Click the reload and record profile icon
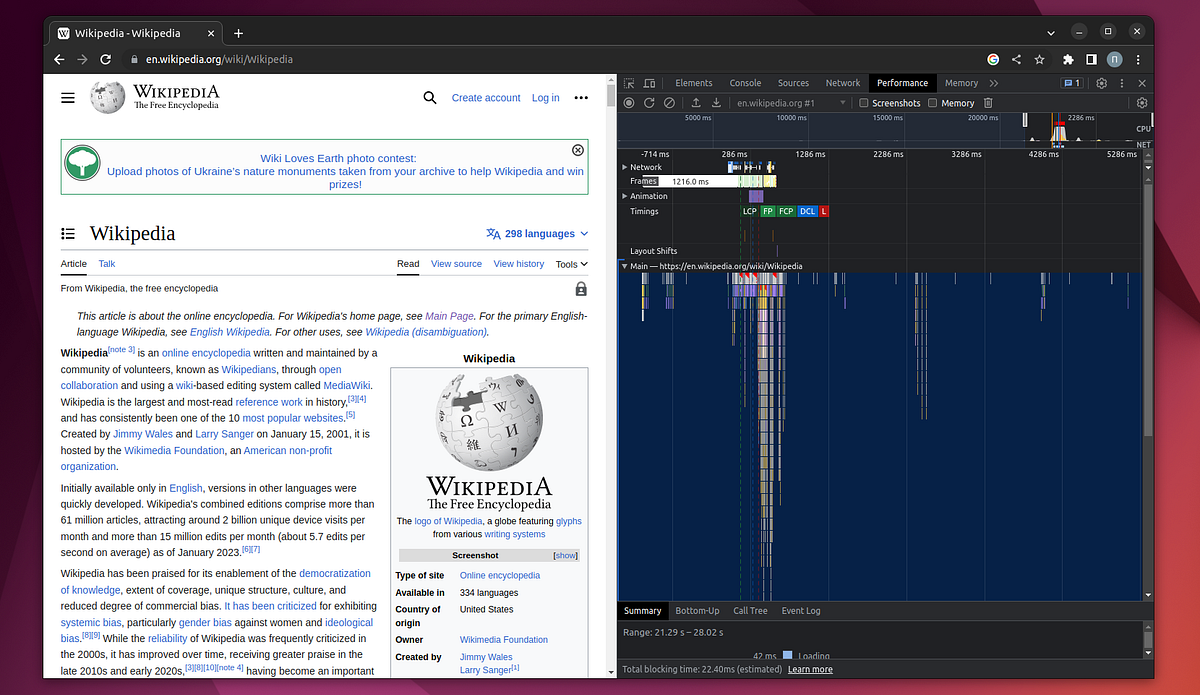Viewport: 1200px width, 695px height. coord(649,103)
